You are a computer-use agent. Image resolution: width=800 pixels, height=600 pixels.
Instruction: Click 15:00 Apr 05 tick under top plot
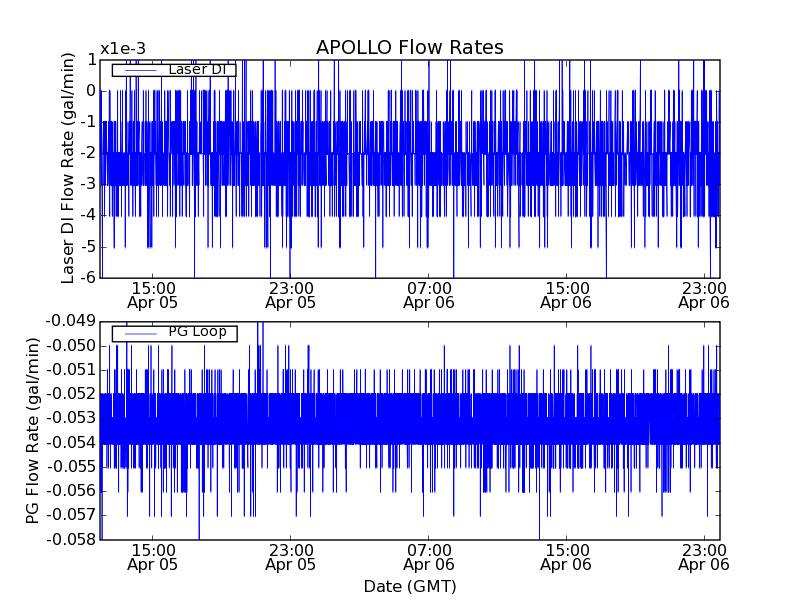tap(152, 294)
